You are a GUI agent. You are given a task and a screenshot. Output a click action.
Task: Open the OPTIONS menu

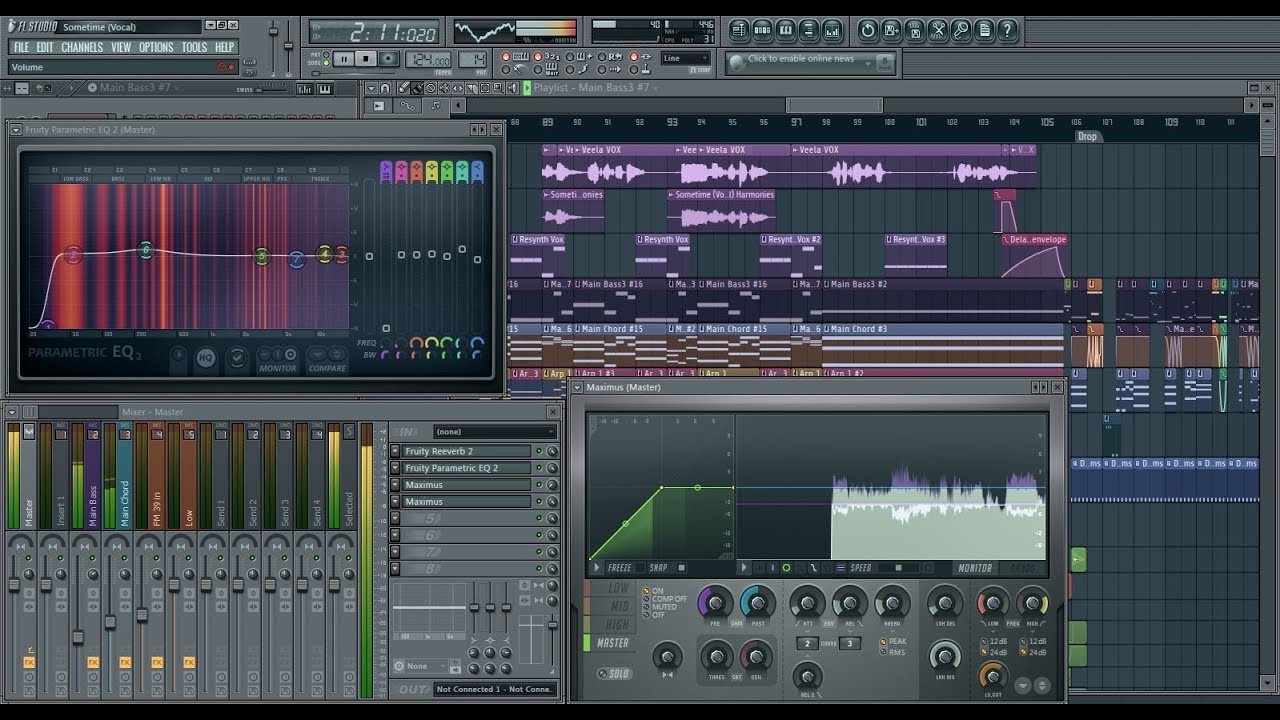tap(156, 47)
